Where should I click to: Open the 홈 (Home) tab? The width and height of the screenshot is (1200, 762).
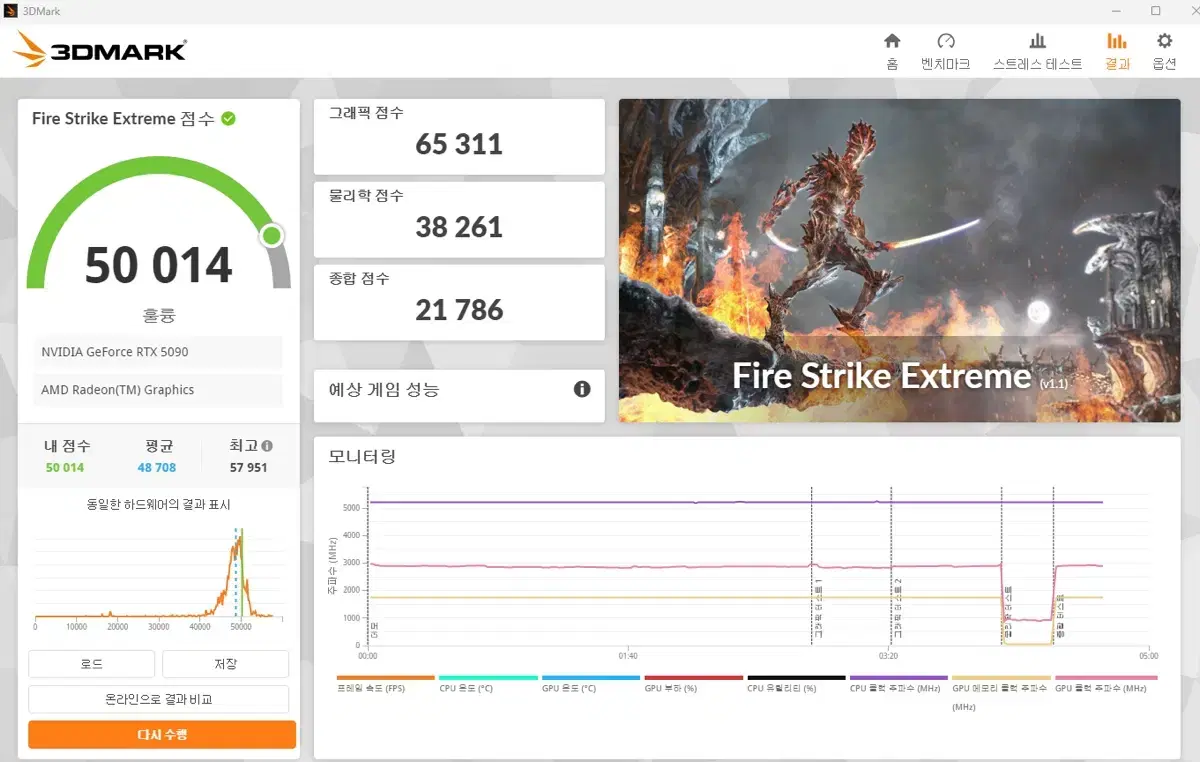point(892,51)
